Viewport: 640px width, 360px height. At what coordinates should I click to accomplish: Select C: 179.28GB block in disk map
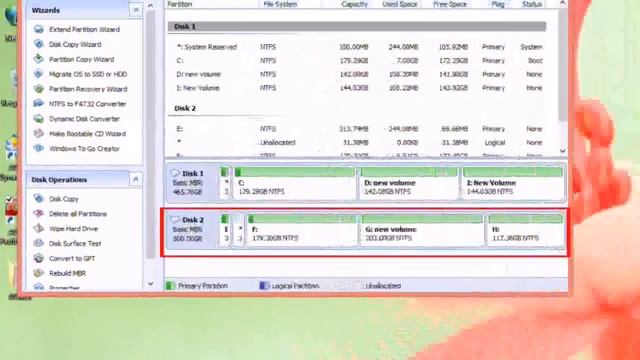[294, 183]
